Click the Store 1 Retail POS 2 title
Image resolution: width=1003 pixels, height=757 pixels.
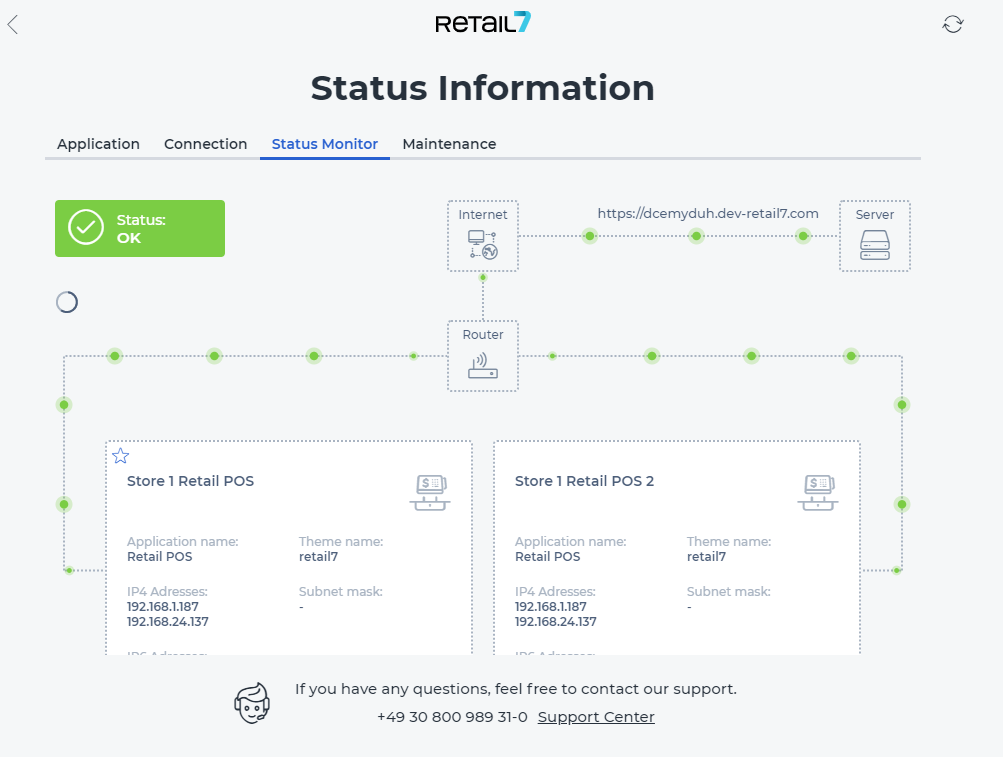click(x=584, y=481)
